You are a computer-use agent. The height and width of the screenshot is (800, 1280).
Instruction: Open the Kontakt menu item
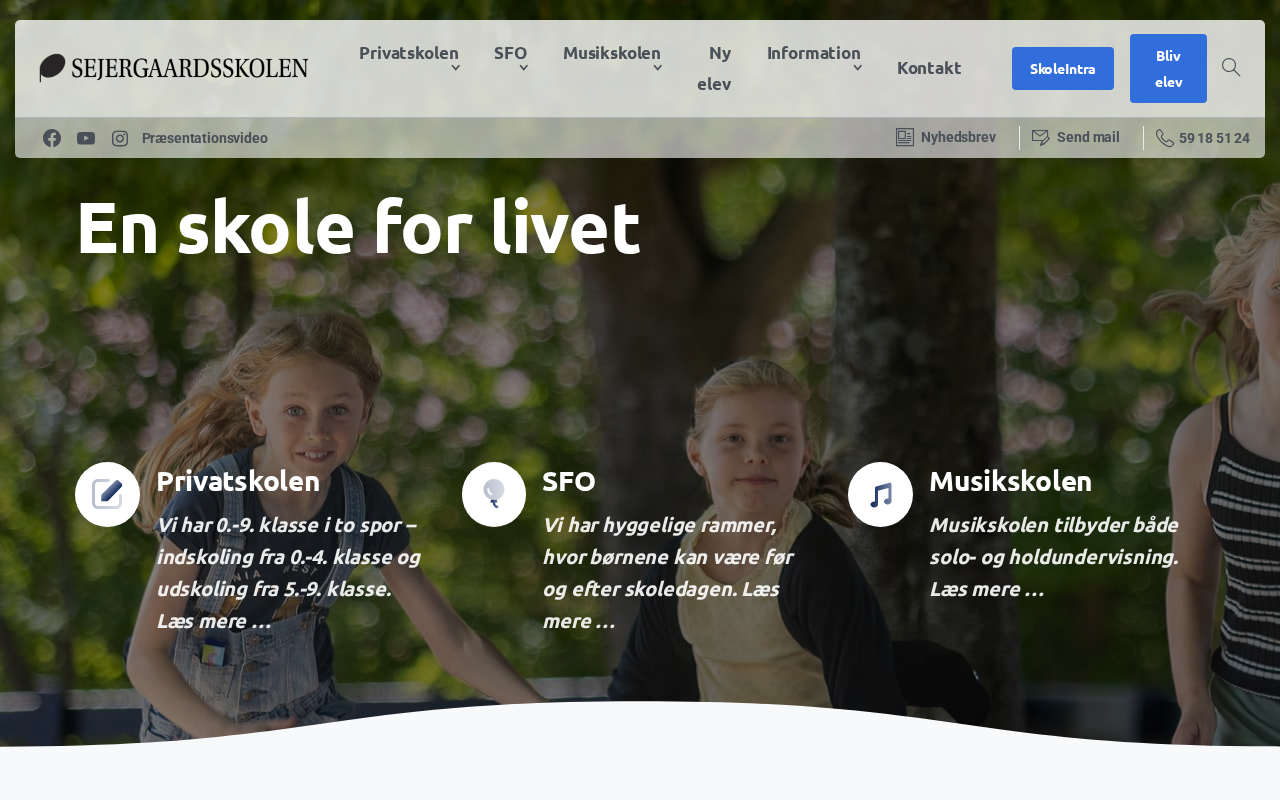929,68
